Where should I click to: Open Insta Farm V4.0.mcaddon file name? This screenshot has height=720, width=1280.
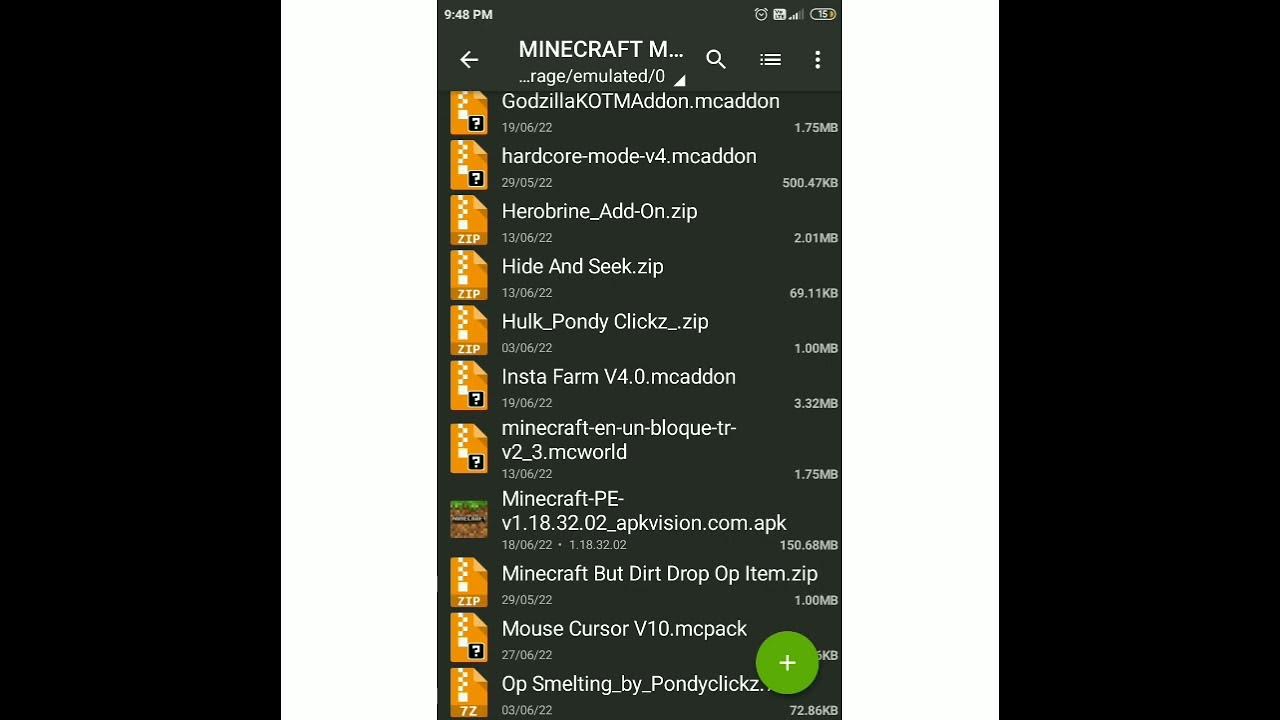coord(618,376)
